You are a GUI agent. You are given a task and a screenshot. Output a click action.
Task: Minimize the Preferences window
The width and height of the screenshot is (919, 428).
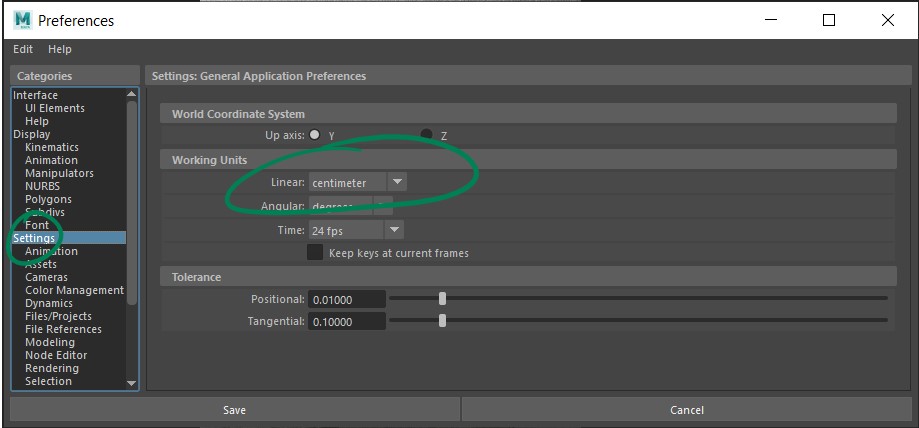point(771,20)
